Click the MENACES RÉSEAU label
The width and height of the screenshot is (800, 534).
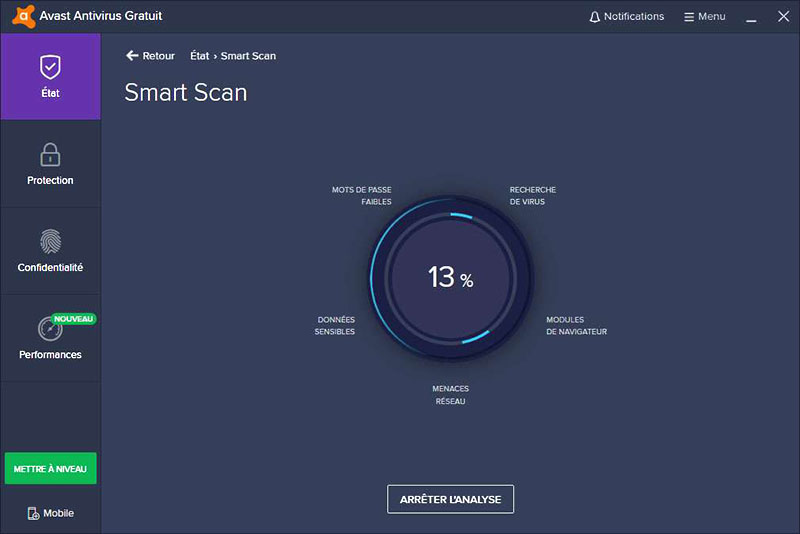[451, 395]
